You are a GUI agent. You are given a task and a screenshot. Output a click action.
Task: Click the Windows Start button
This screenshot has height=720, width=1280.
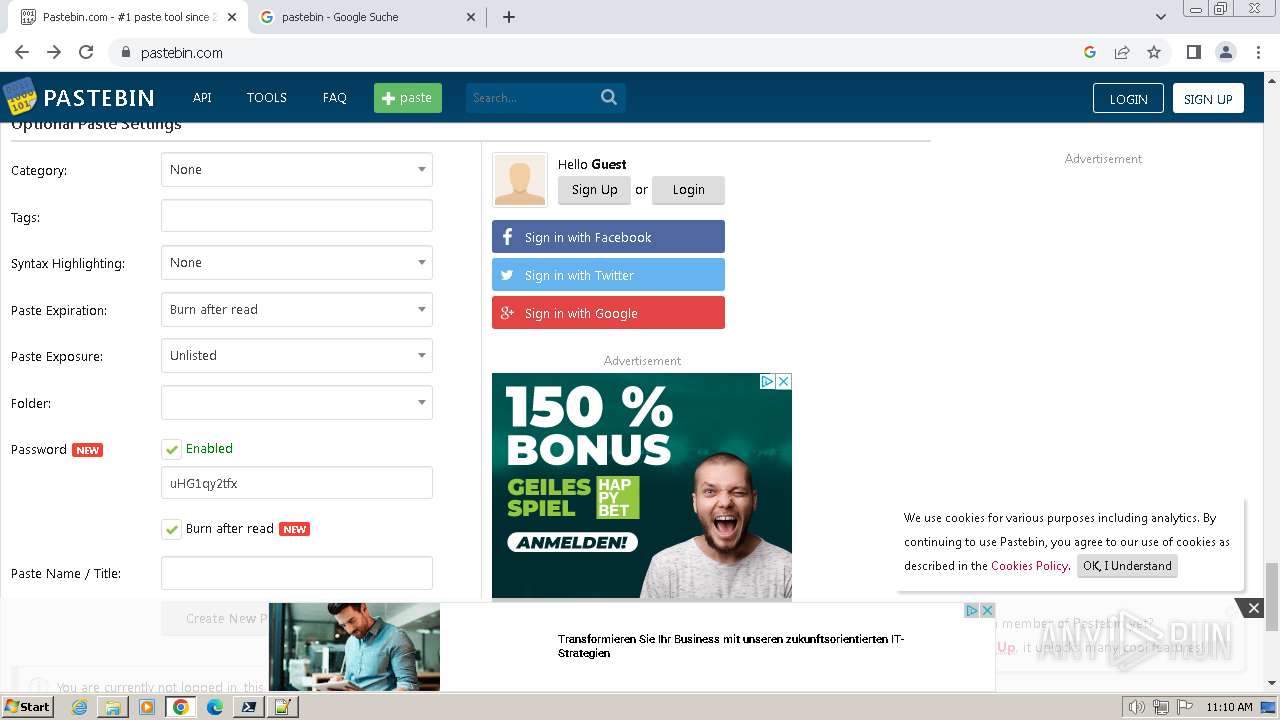point(27,706)
